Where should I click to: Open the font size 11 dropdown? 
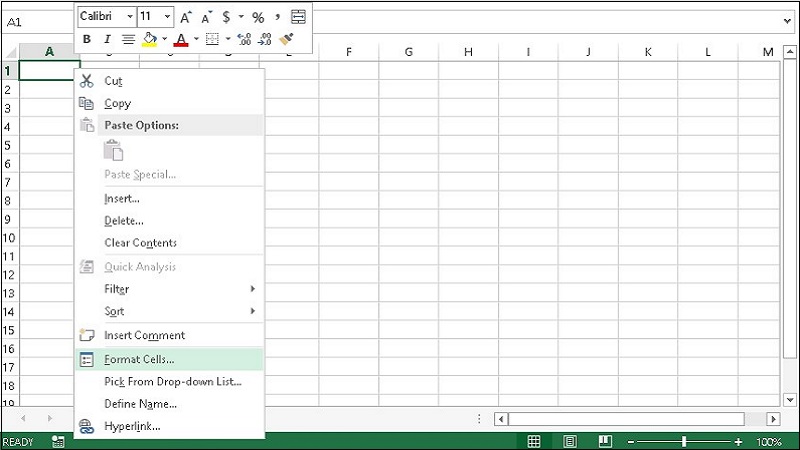[x=167, y=17]
